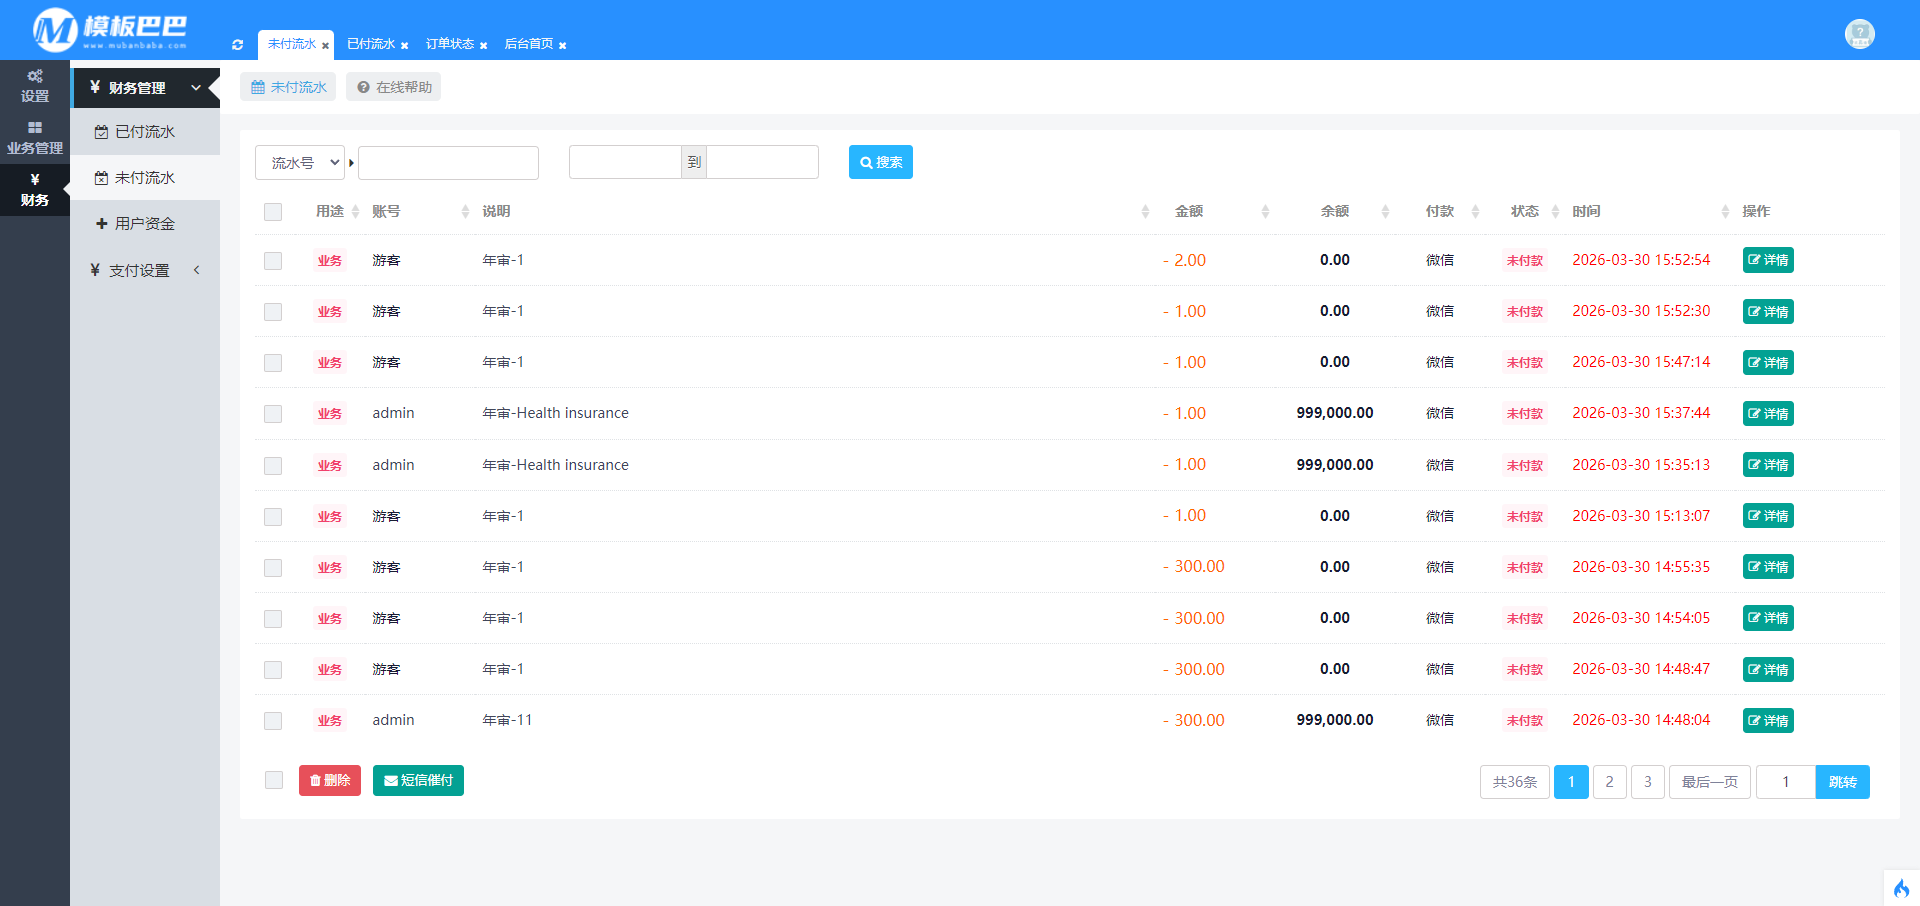The image size is (1920, 906).
Task: Check the row dated 2026-03-30 15:52:54
Action: point(273,261)
